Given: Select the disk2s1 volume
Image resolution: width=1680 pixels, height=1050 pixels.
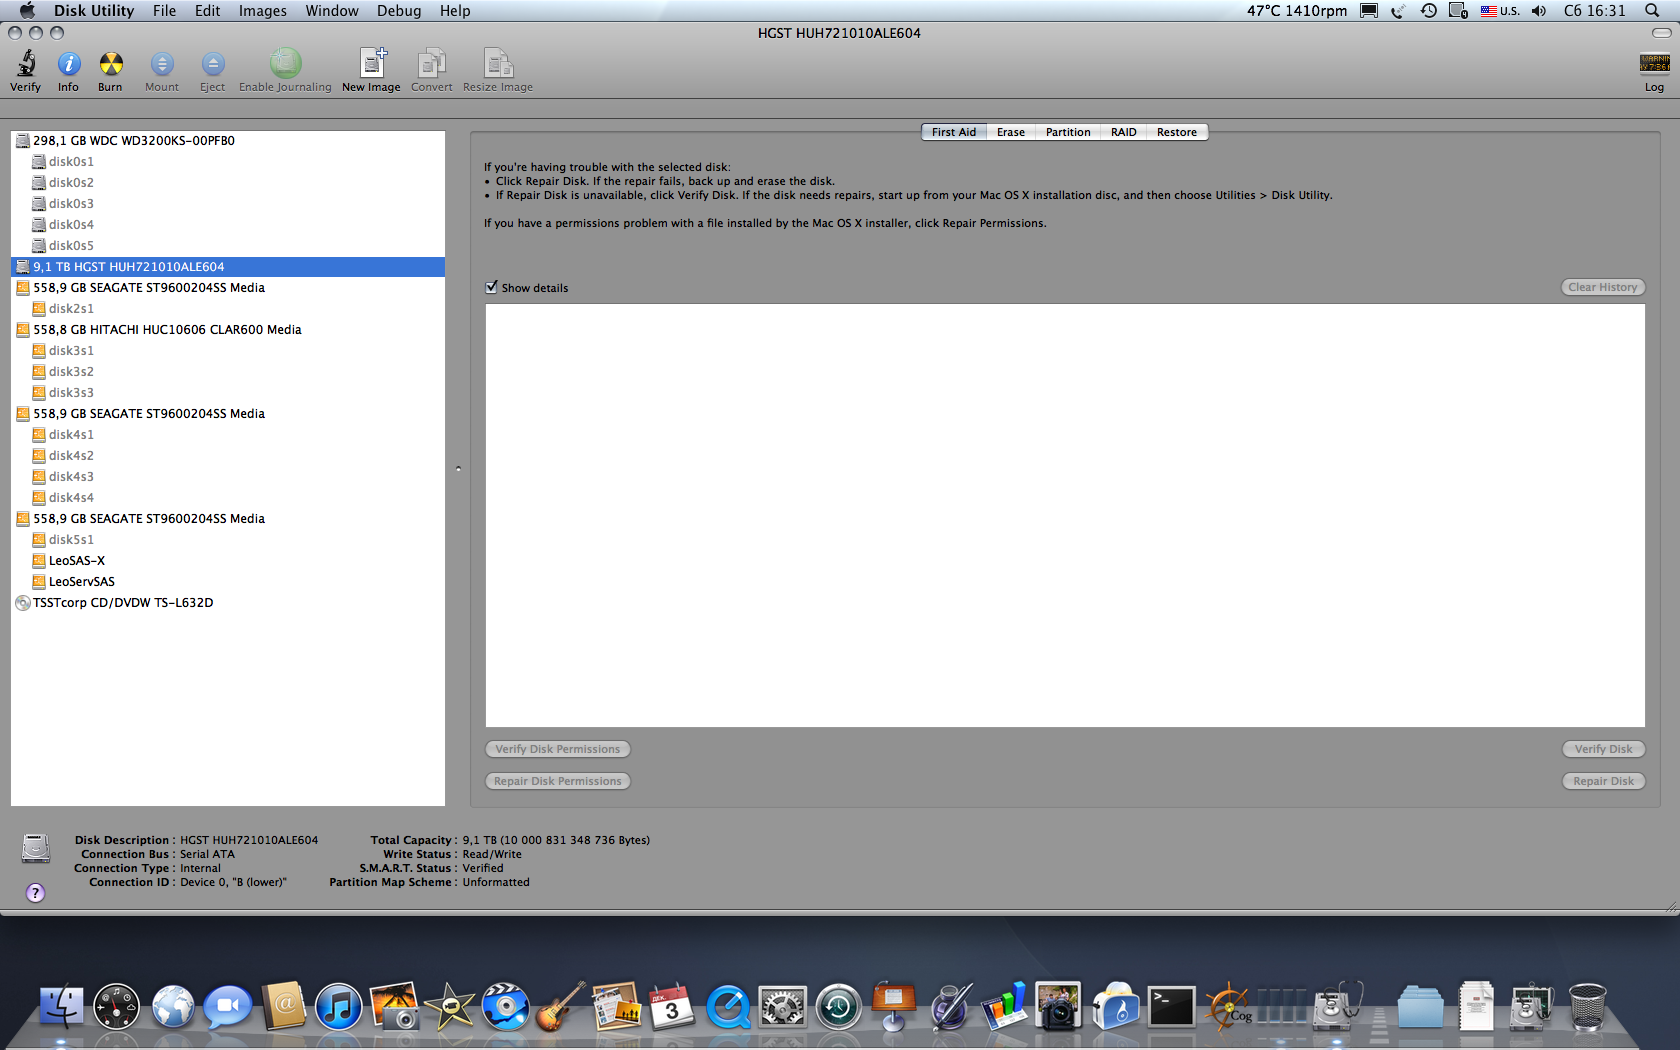Looking at the screenshot, I should pos(228,309).
